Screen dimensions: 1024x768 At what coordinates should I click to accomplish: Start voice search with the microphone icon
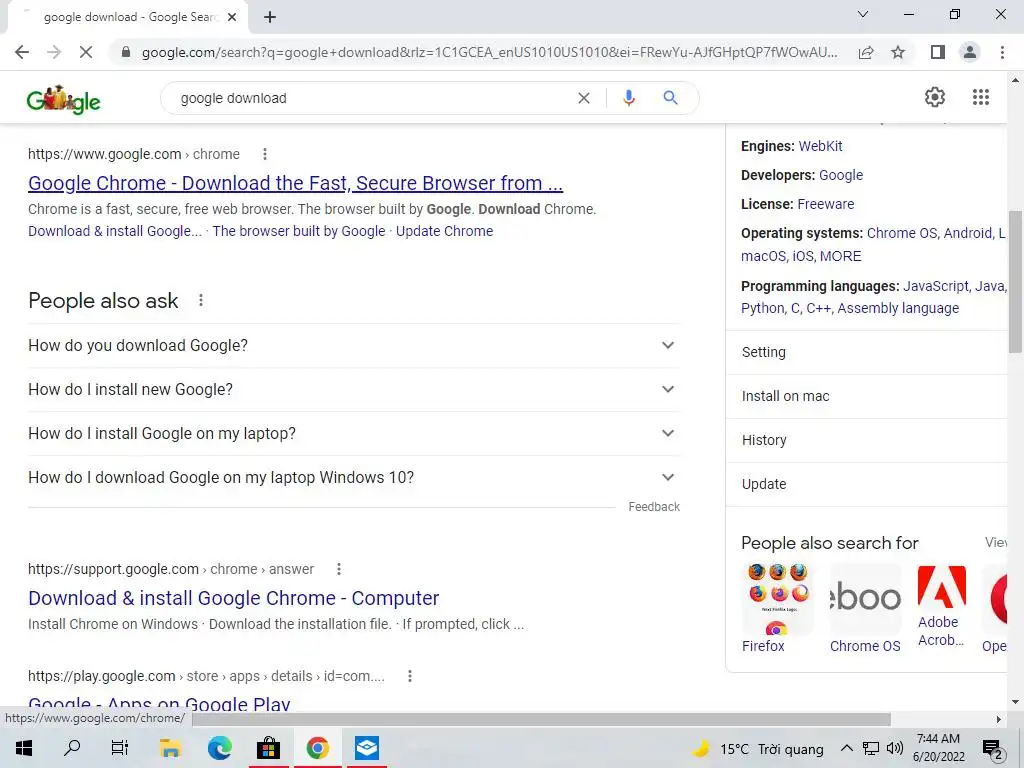tap(628, 98)
